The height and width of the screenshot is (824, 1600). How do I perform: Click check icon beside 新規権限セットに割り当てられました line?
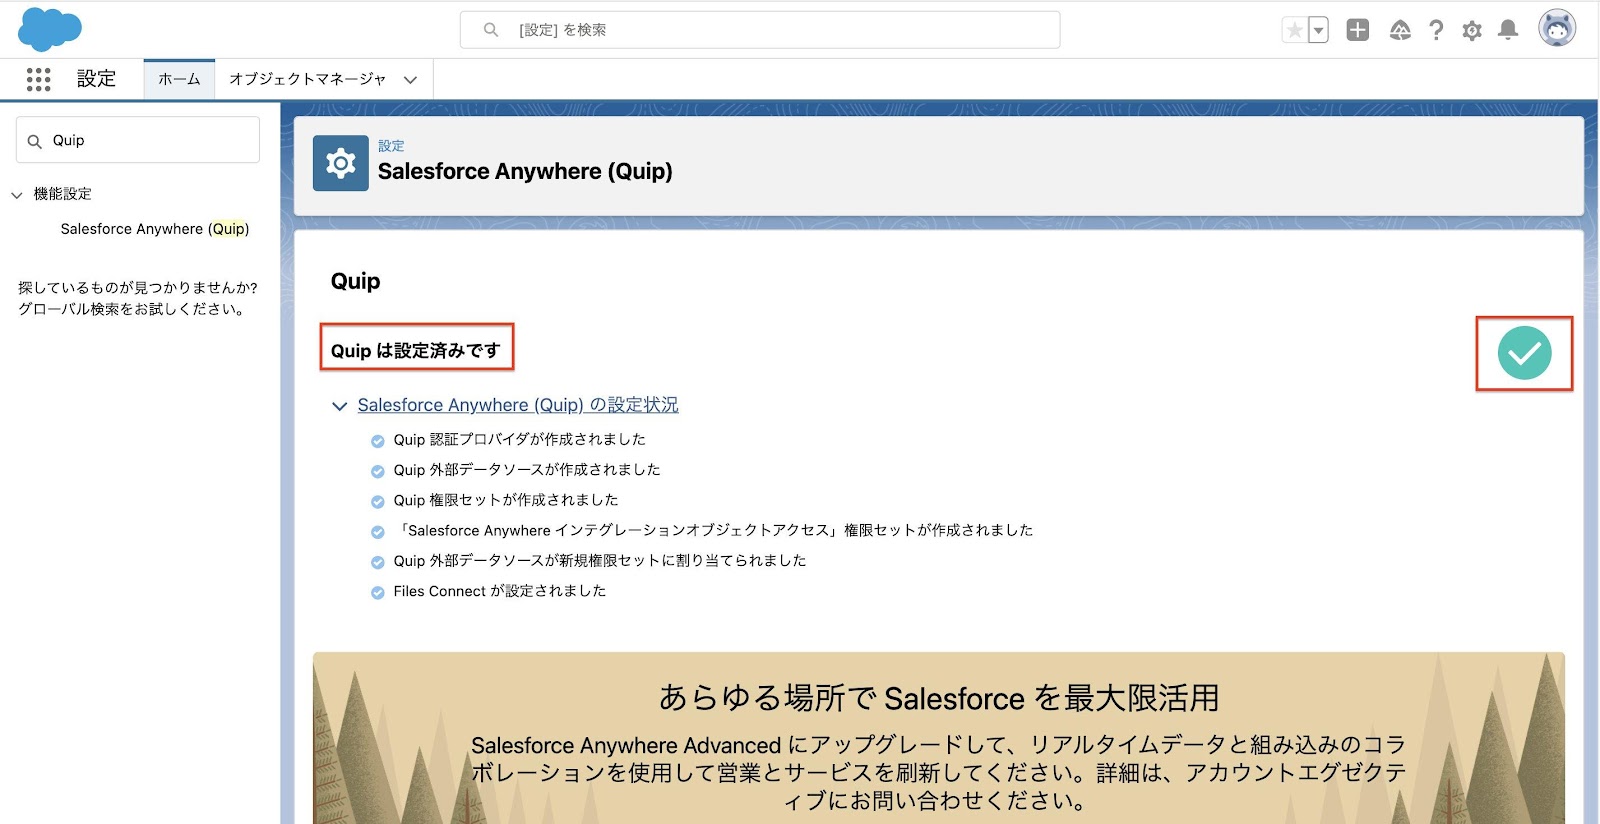click(x=378, y=562)
